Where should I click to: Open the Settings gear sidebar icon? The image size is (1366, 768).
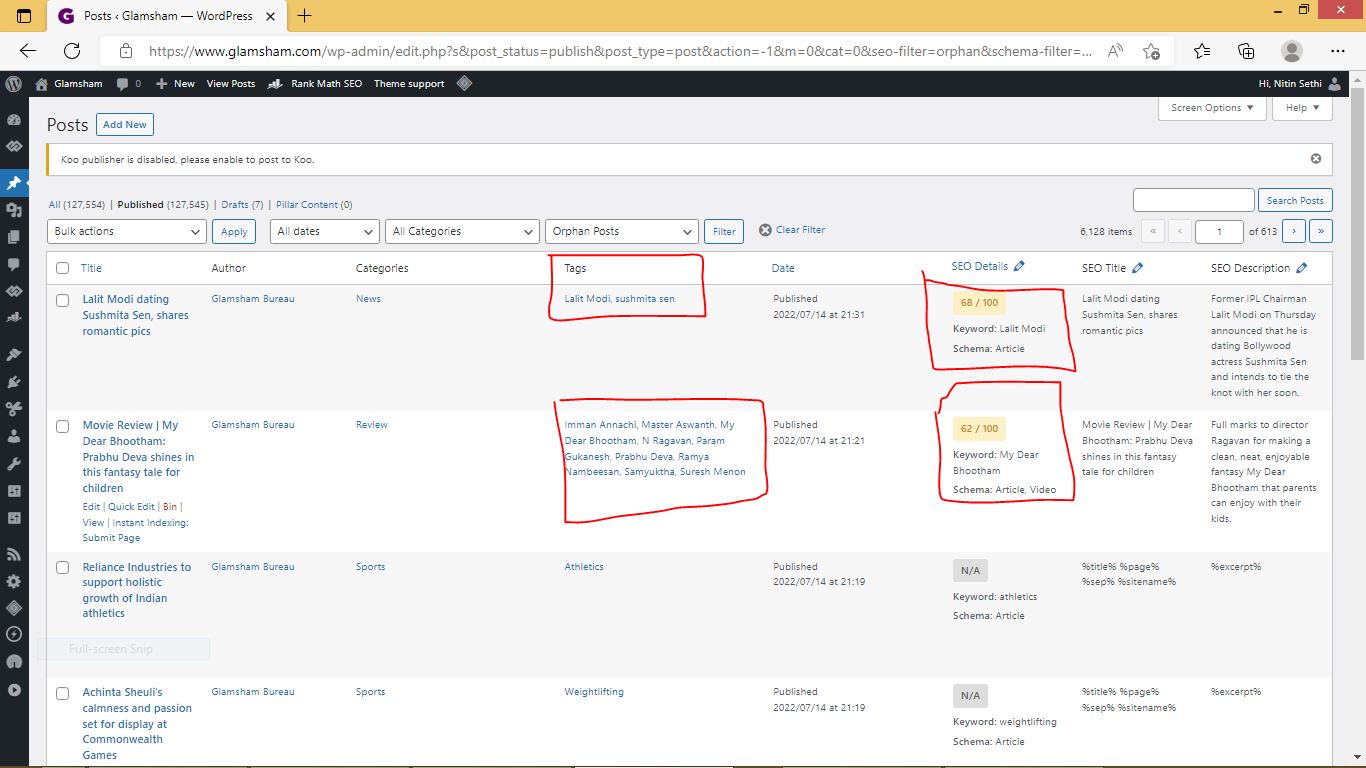tap(14, 581)
